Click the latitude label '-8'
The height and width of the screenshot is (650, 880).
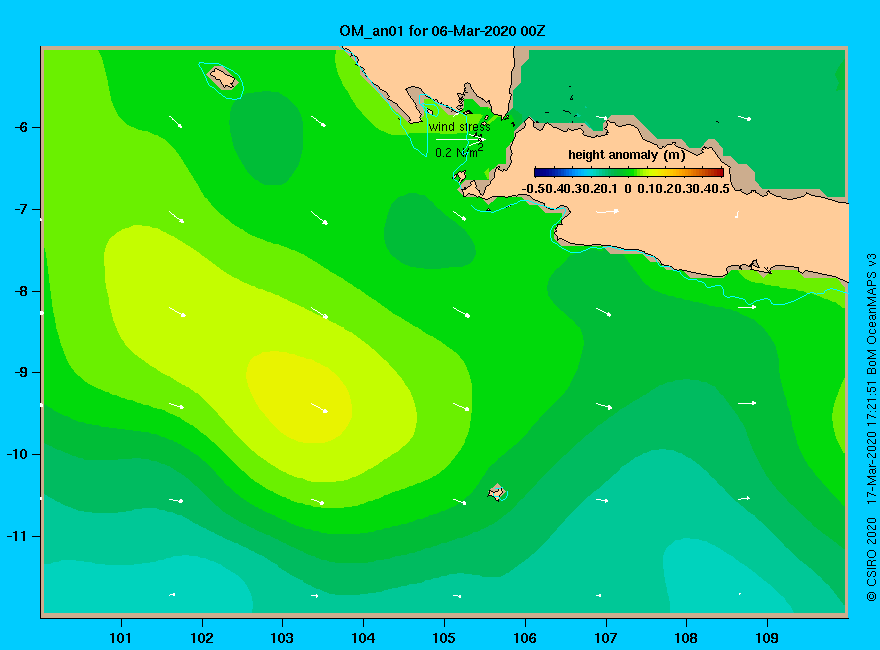[x=21, y=291]
